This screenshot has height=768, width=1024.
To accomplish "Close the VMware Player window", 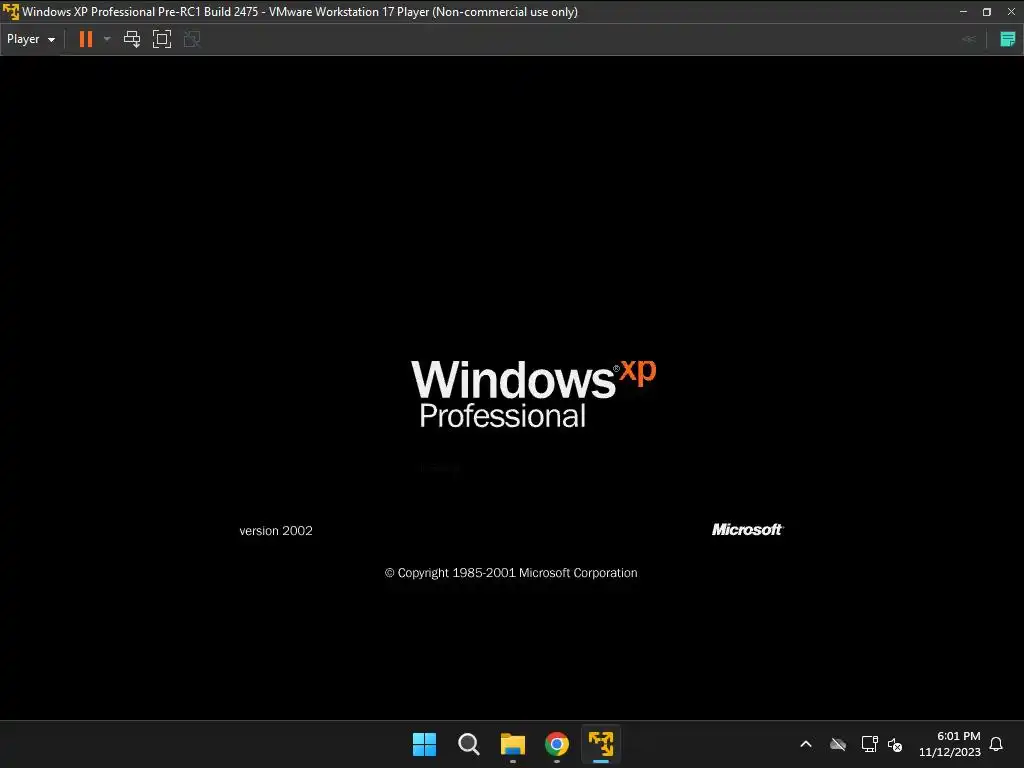I will pyautogui.click(x=1011, y=12).
